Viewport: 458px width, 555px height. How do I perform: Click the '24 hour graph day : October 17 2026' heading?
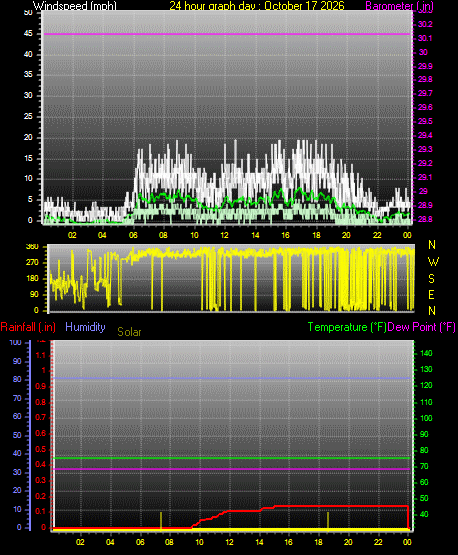pyautogui.click(x=257, y=6)
